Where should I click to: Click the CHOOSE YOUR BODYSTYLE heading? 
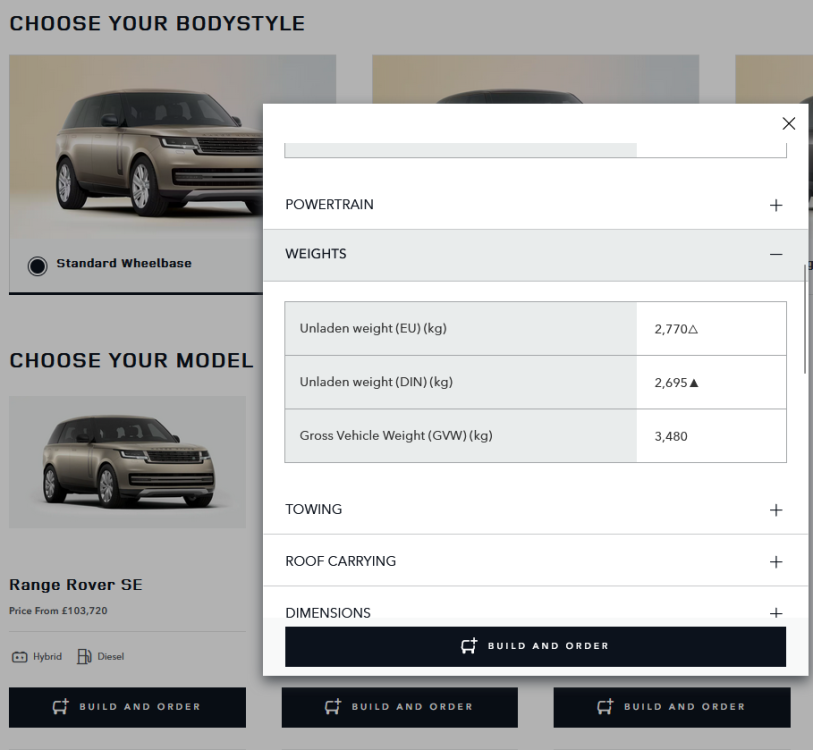tap(157, 24)
